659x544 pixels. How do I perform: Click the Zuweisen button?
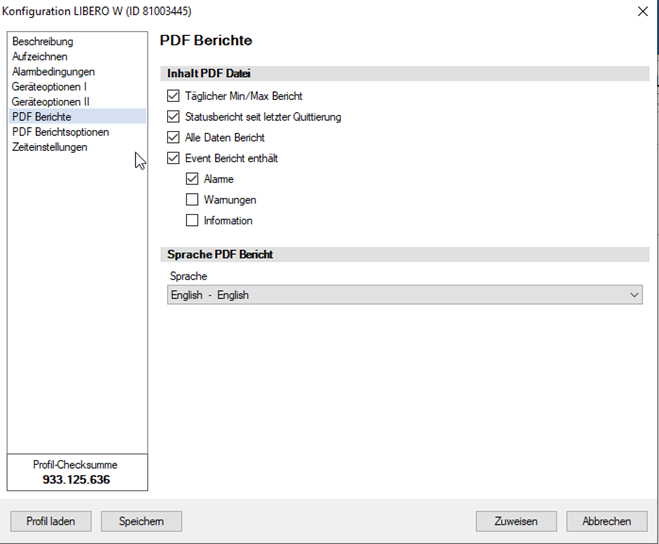point(515,521)
